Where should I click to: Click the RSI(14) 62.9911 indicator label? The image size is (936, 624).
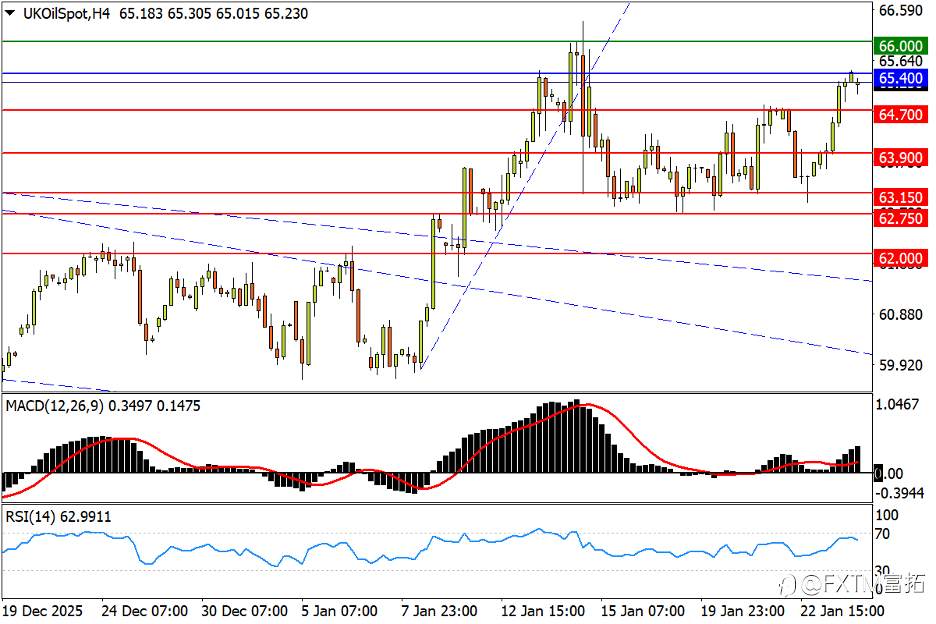coord(58,517)
